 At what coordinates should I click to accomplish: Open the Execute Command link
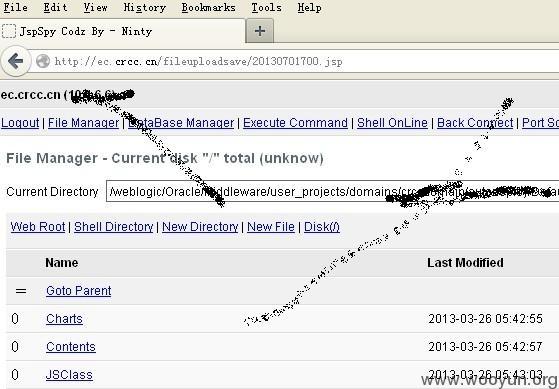(295, 123)
